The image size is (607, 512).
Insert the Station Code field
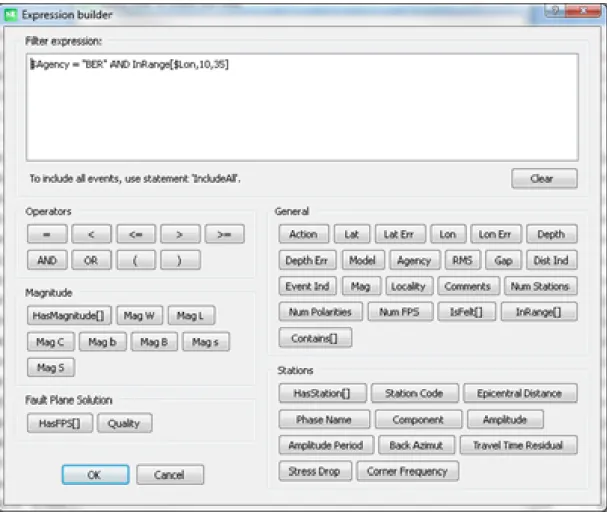coord(415,393)
